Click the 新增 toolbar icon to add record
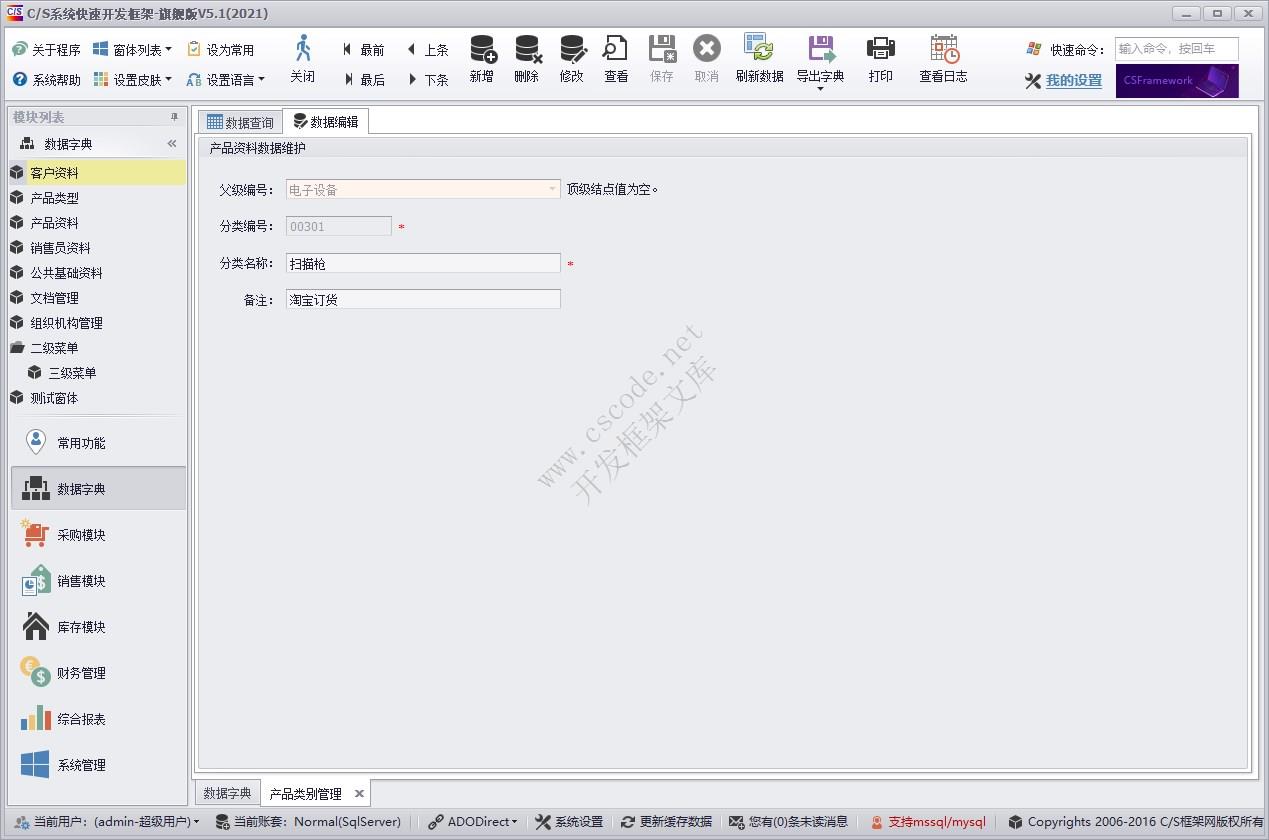 481,60
